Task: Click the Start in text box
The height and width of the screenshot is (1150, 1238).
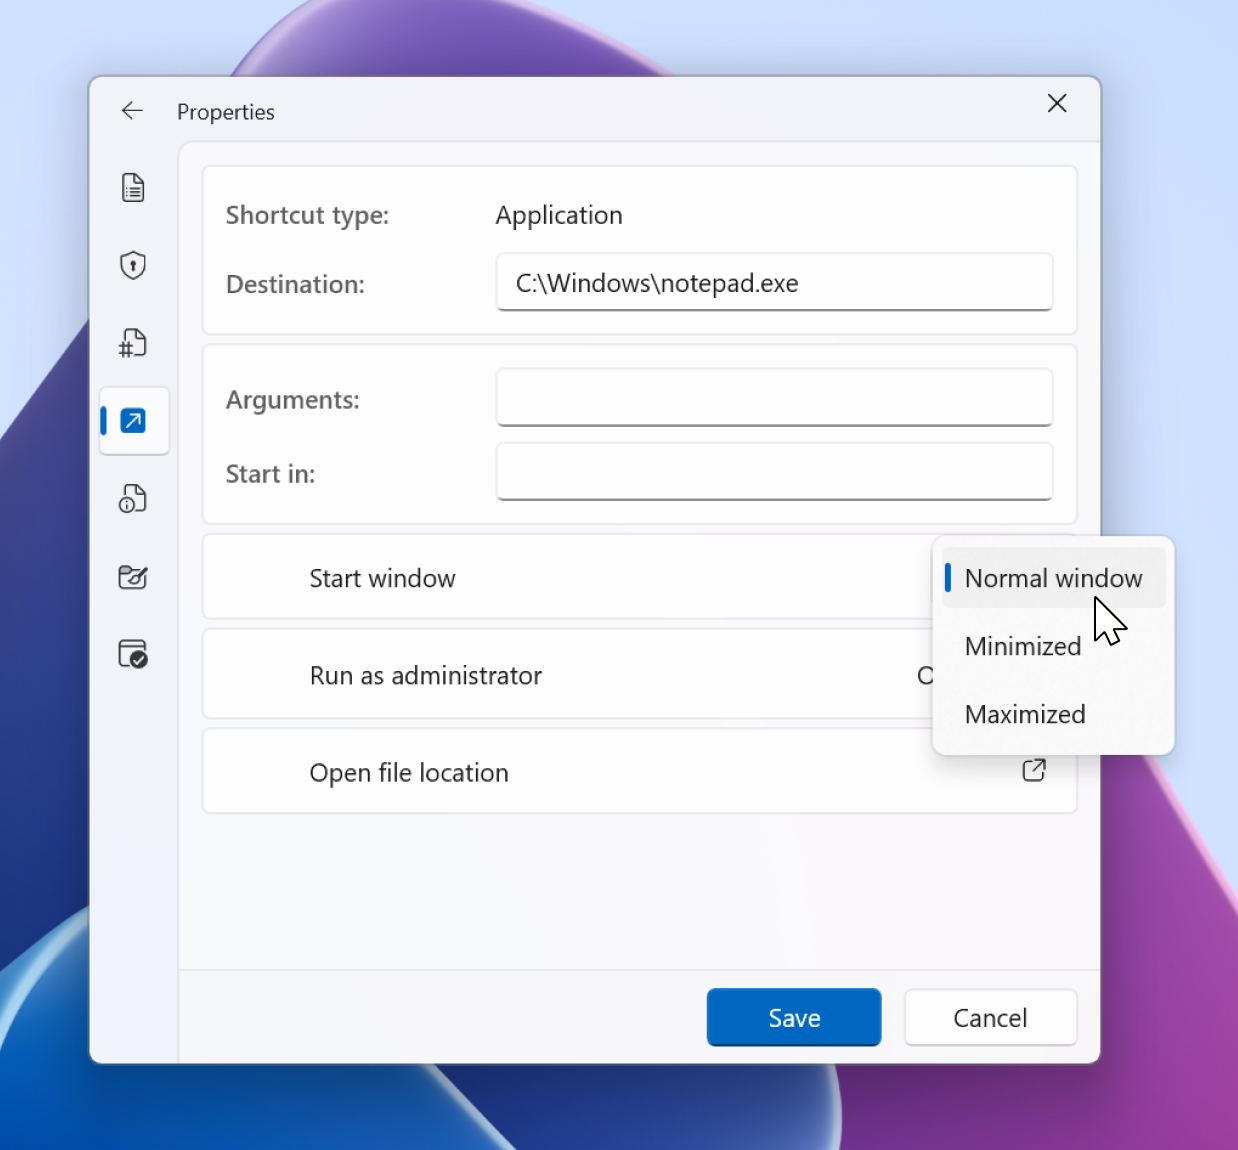Action: (774, 471)
